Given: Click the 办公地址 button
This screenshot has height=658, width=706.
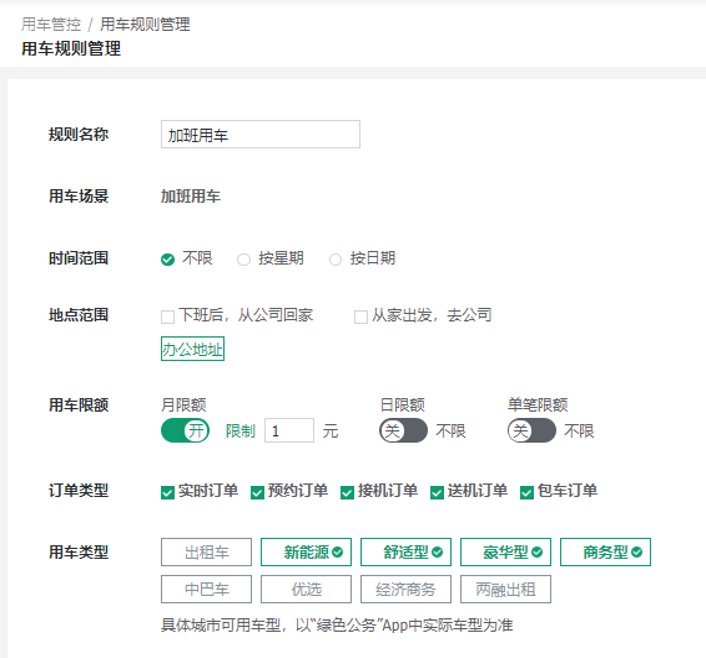Looking at the screenshot, I should tap(192, 349).
